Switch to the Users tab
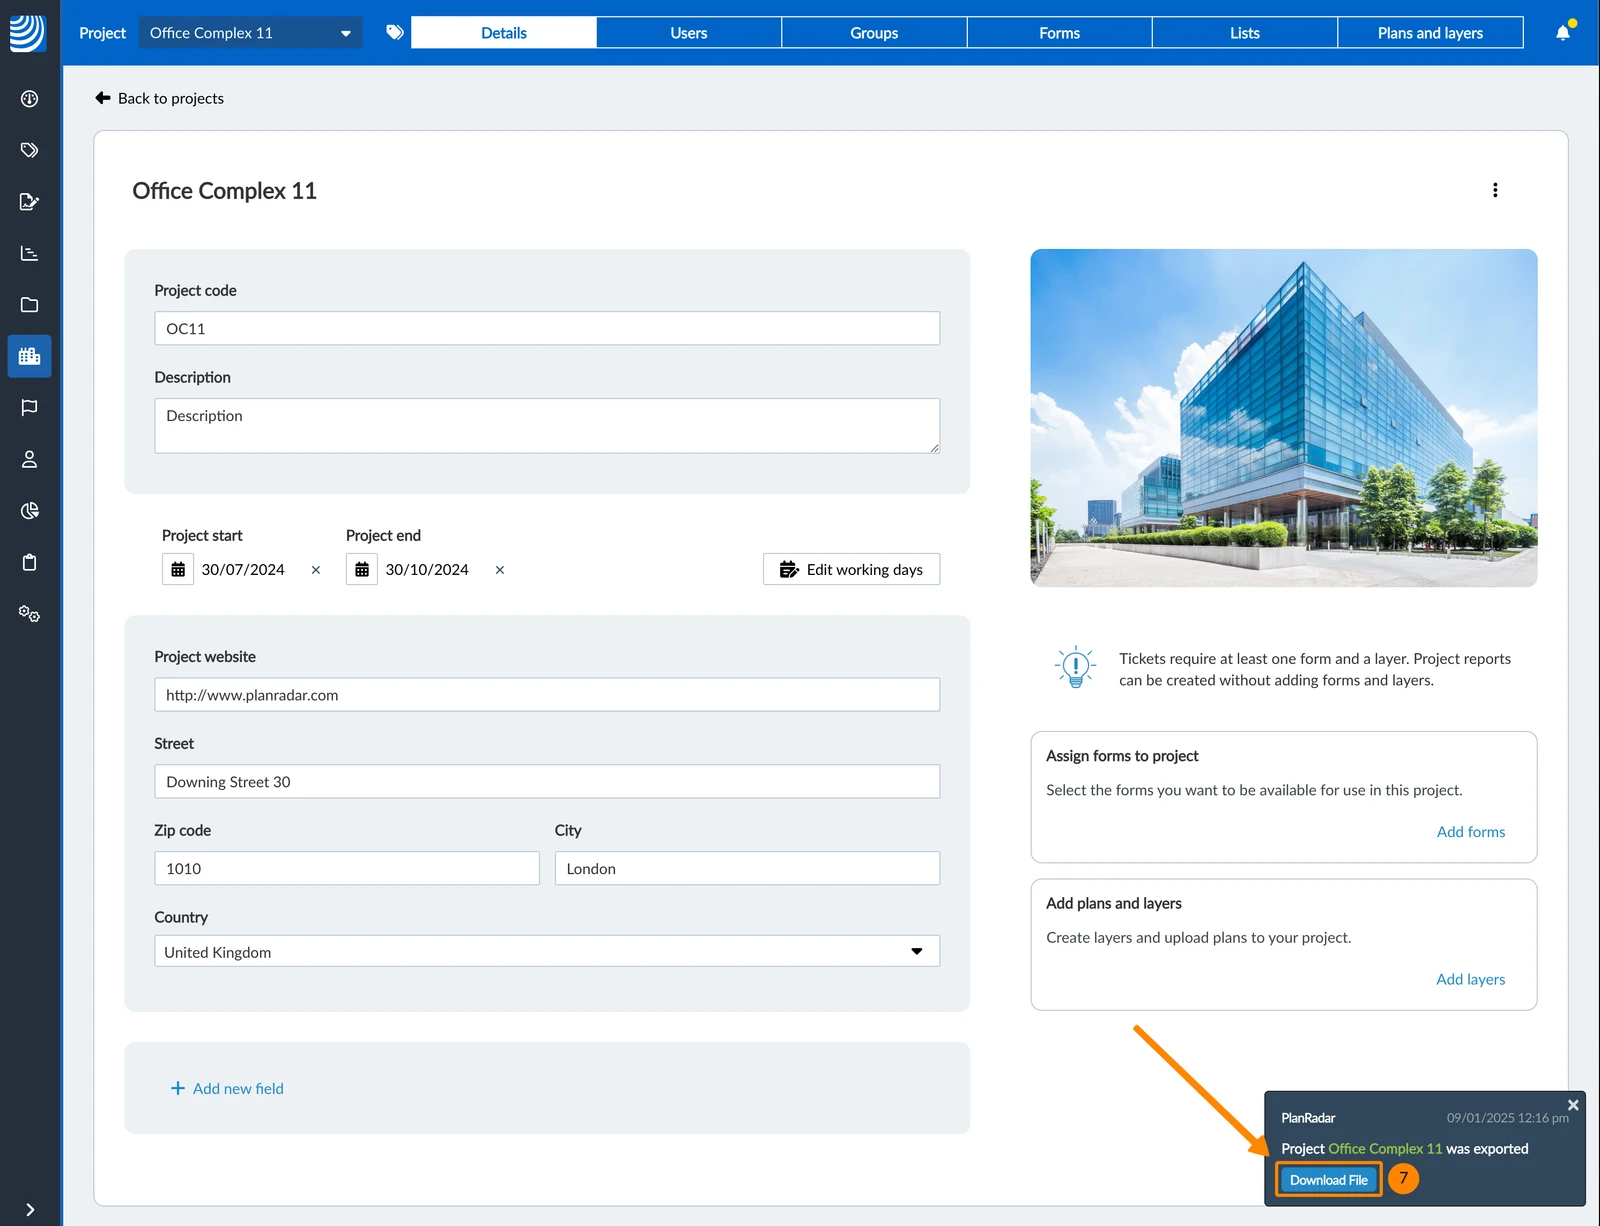 coord(689,33)
